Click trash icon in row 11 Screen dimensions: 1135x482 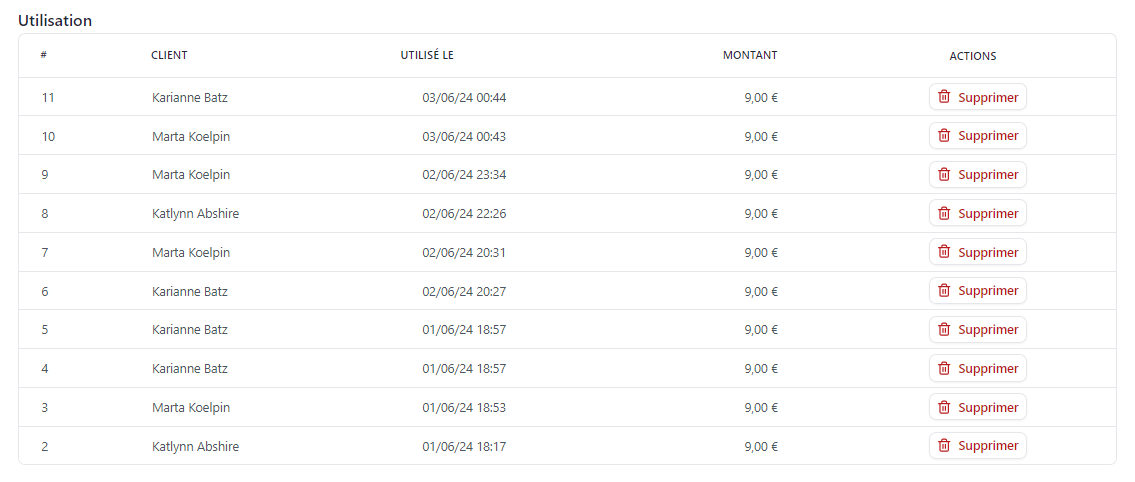944,97
